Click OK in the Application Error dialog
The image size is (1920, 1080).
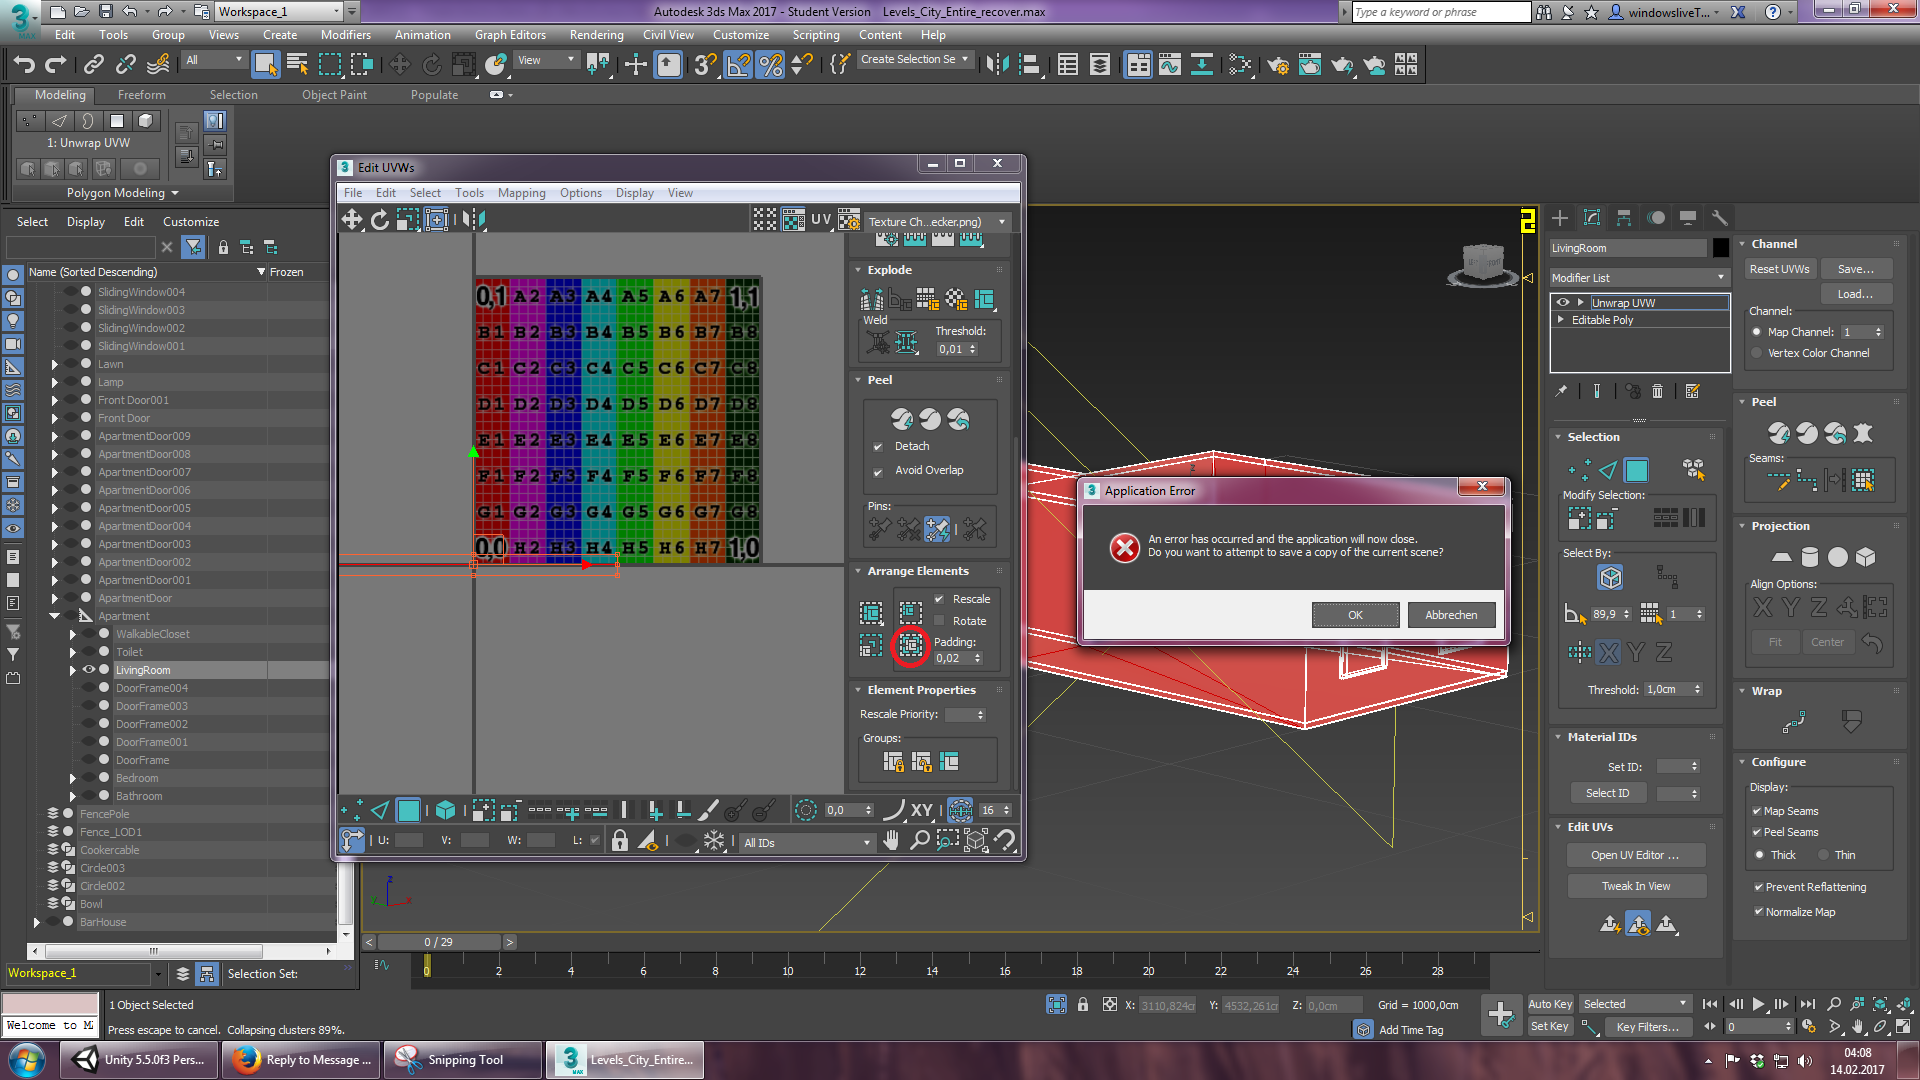coord(1355,615)
